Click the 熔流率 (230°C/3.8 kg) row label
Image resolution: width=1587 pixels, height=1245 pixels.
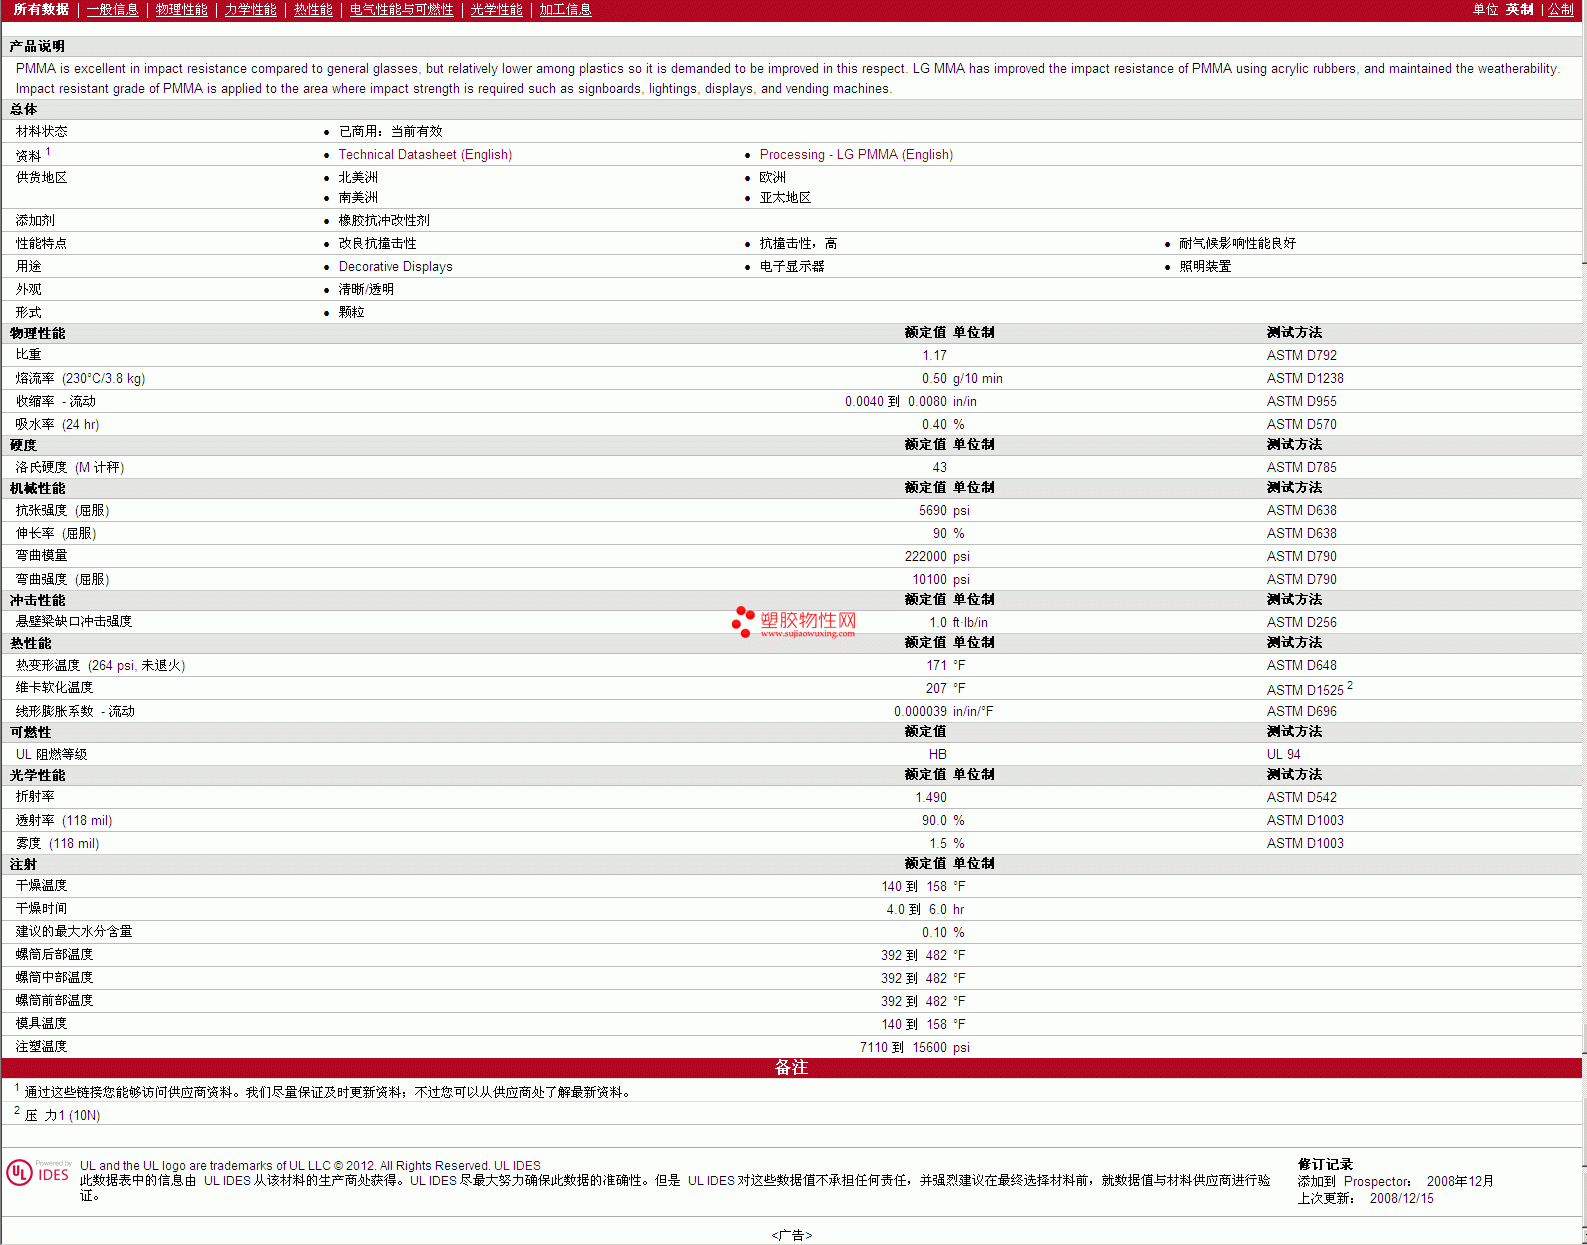pos(80,379)
